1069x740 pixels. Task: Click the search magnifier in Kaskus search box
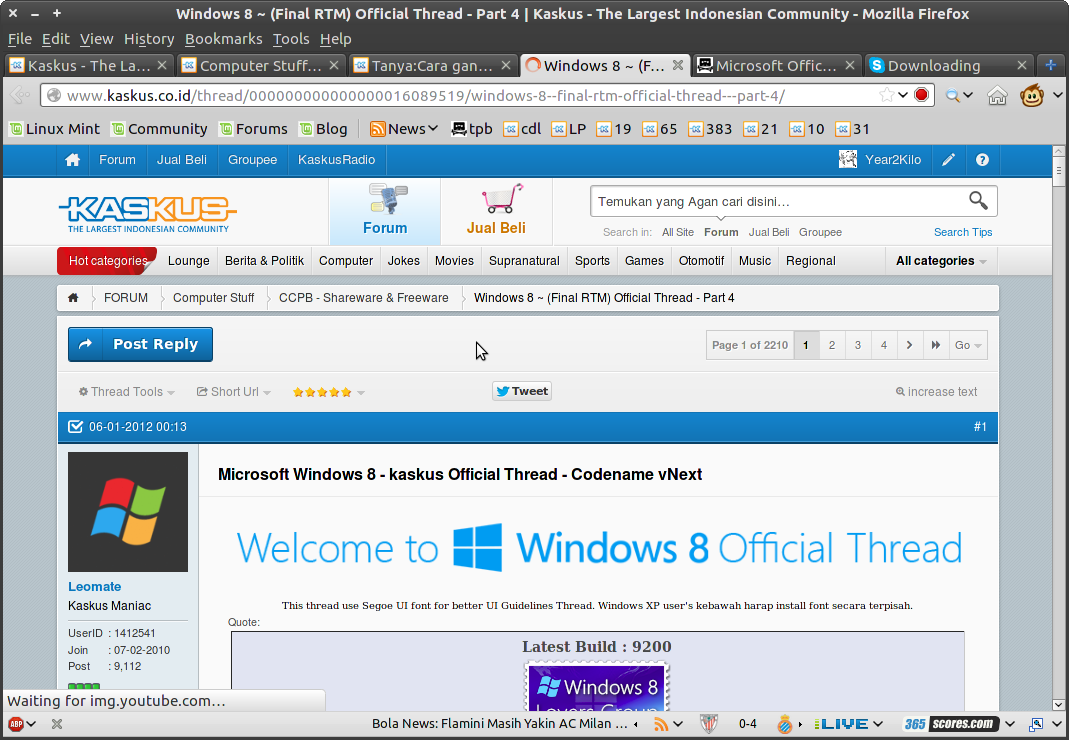coord(978,200)
